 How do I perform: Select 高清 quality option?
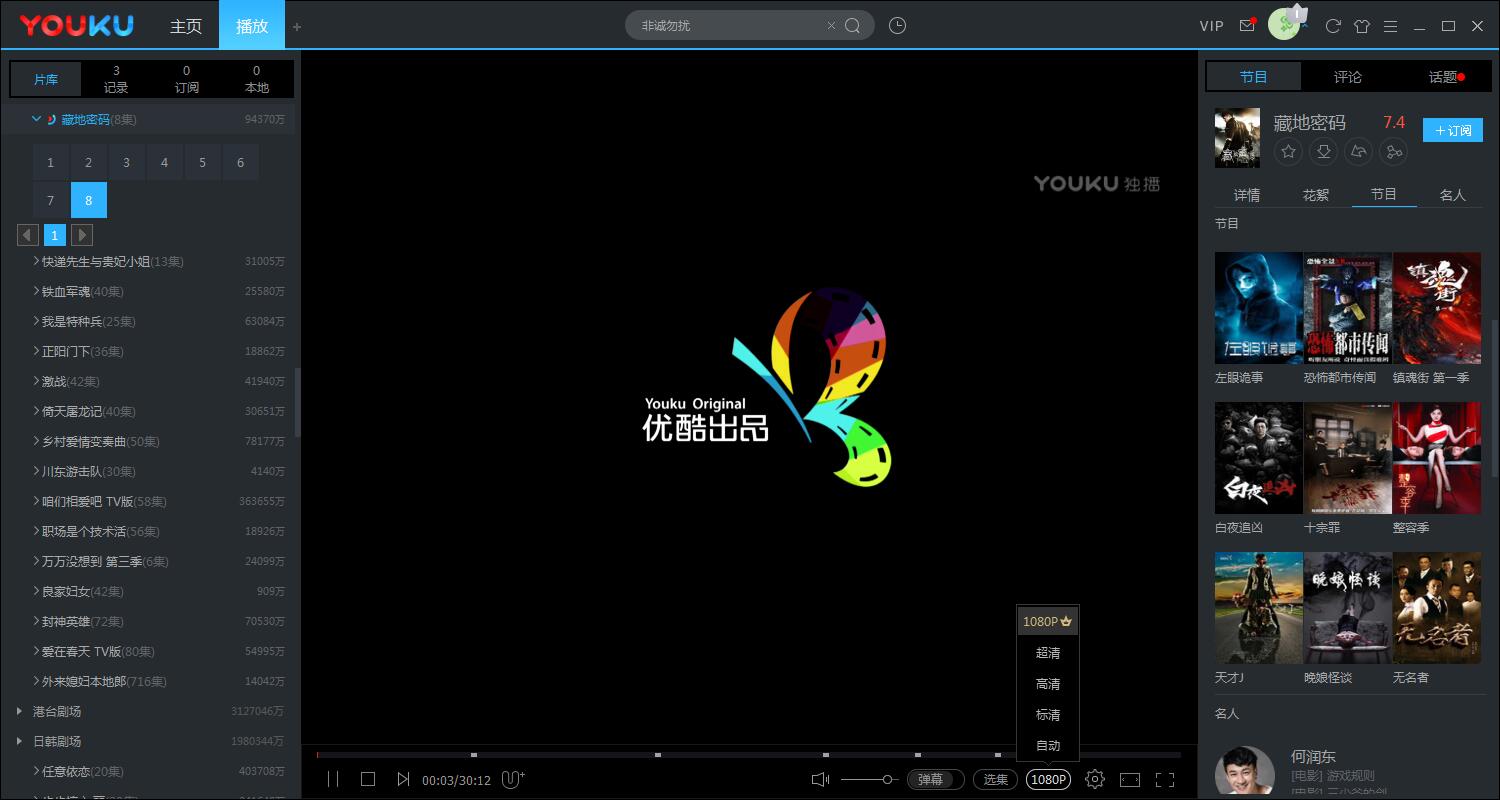tap(1047, 684)
